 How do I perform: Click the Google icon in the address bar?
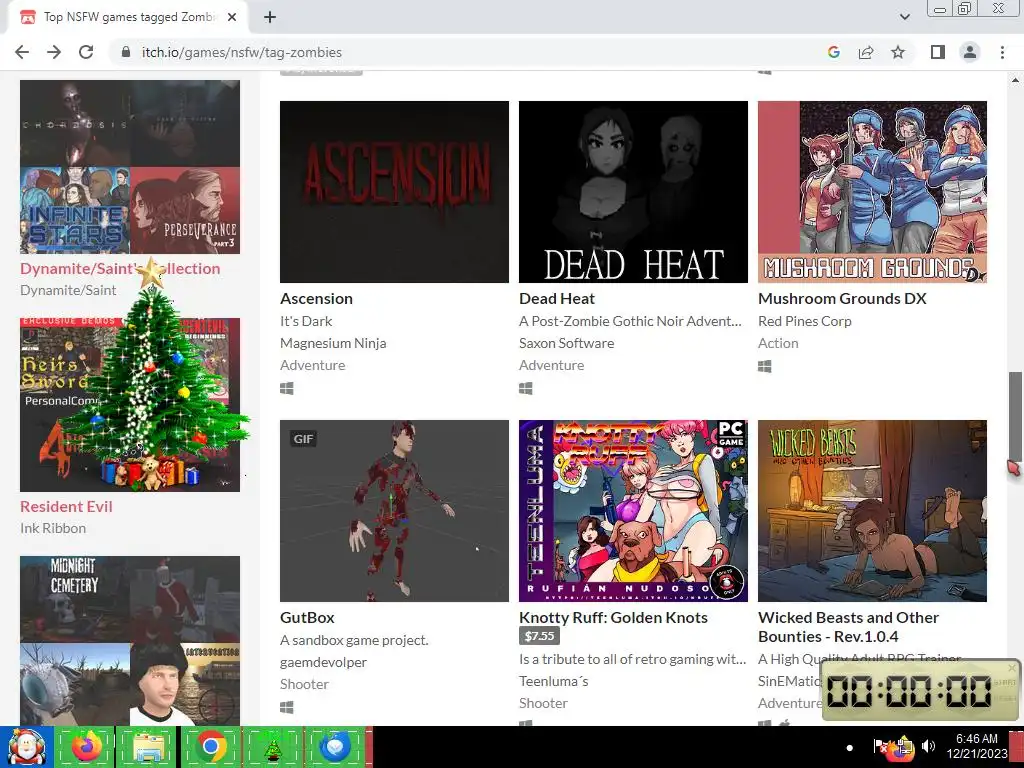[833, 52]
